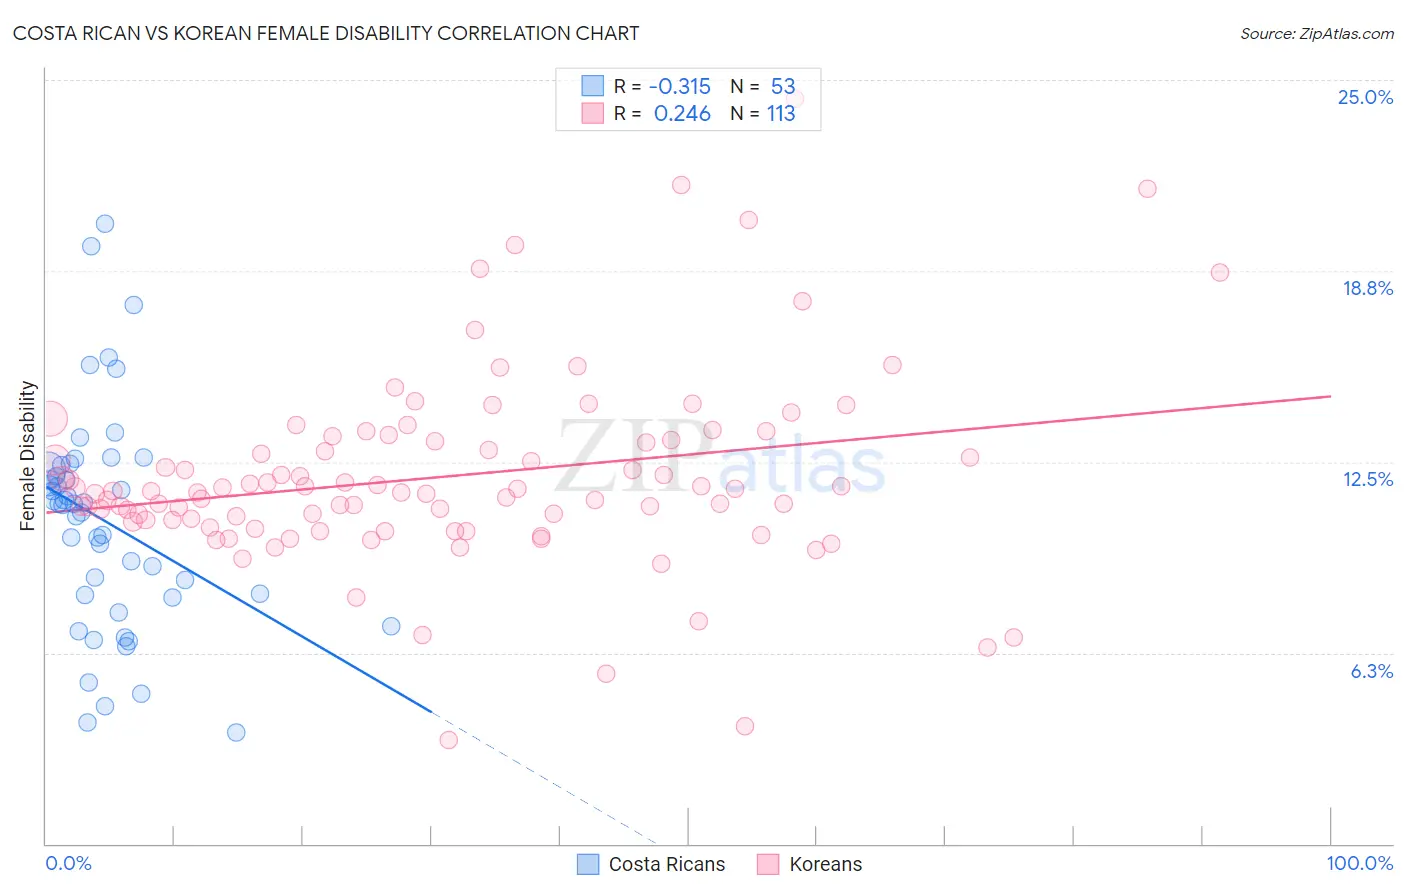Click the 100.0% x-axis label
The height and width of the screenshot is (892, 1406).
tap(1360, 863)
